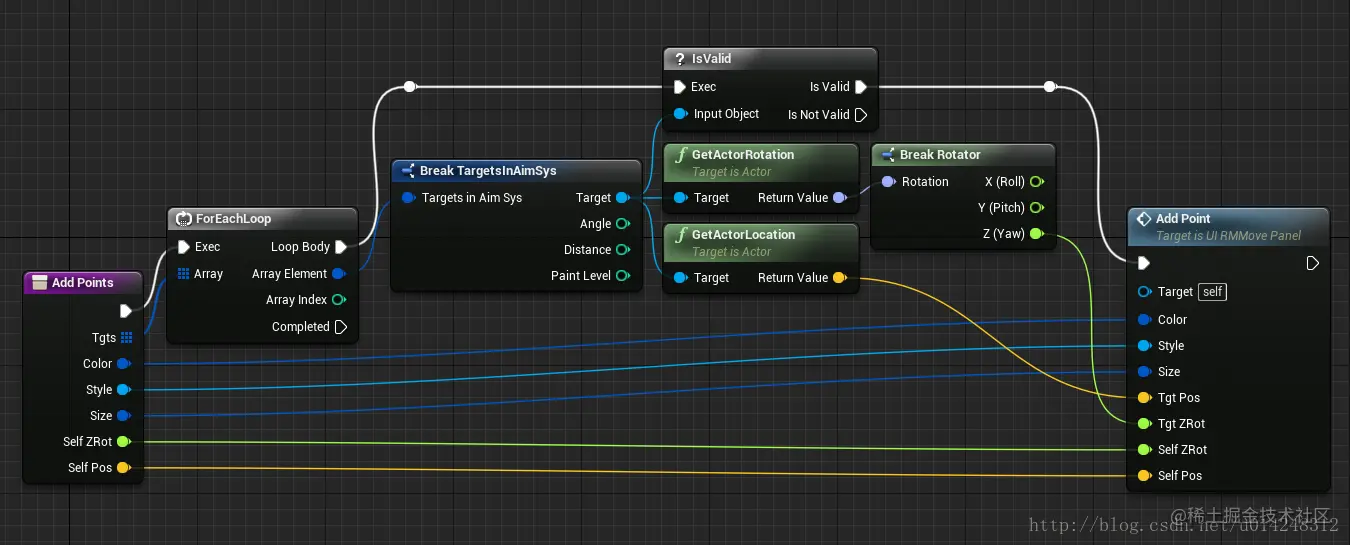1350x545 pixels.
Task: Select the Add Points entry node title
Action: 83,283
